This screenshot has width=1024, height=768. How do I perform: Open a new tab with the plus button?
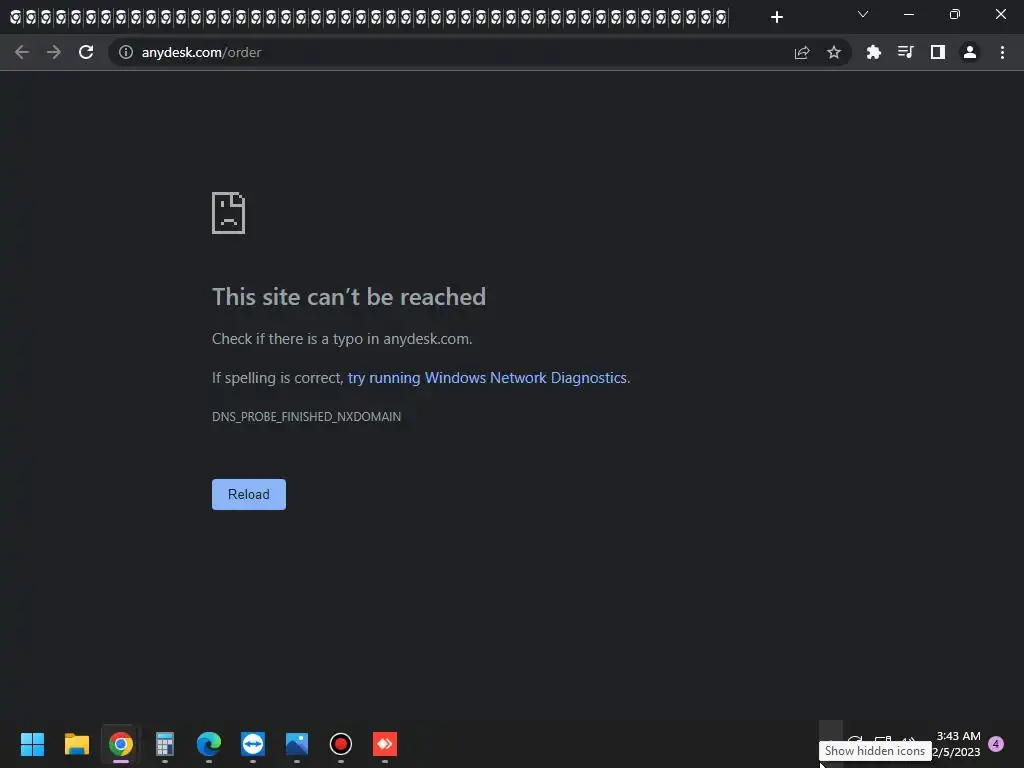776,17
